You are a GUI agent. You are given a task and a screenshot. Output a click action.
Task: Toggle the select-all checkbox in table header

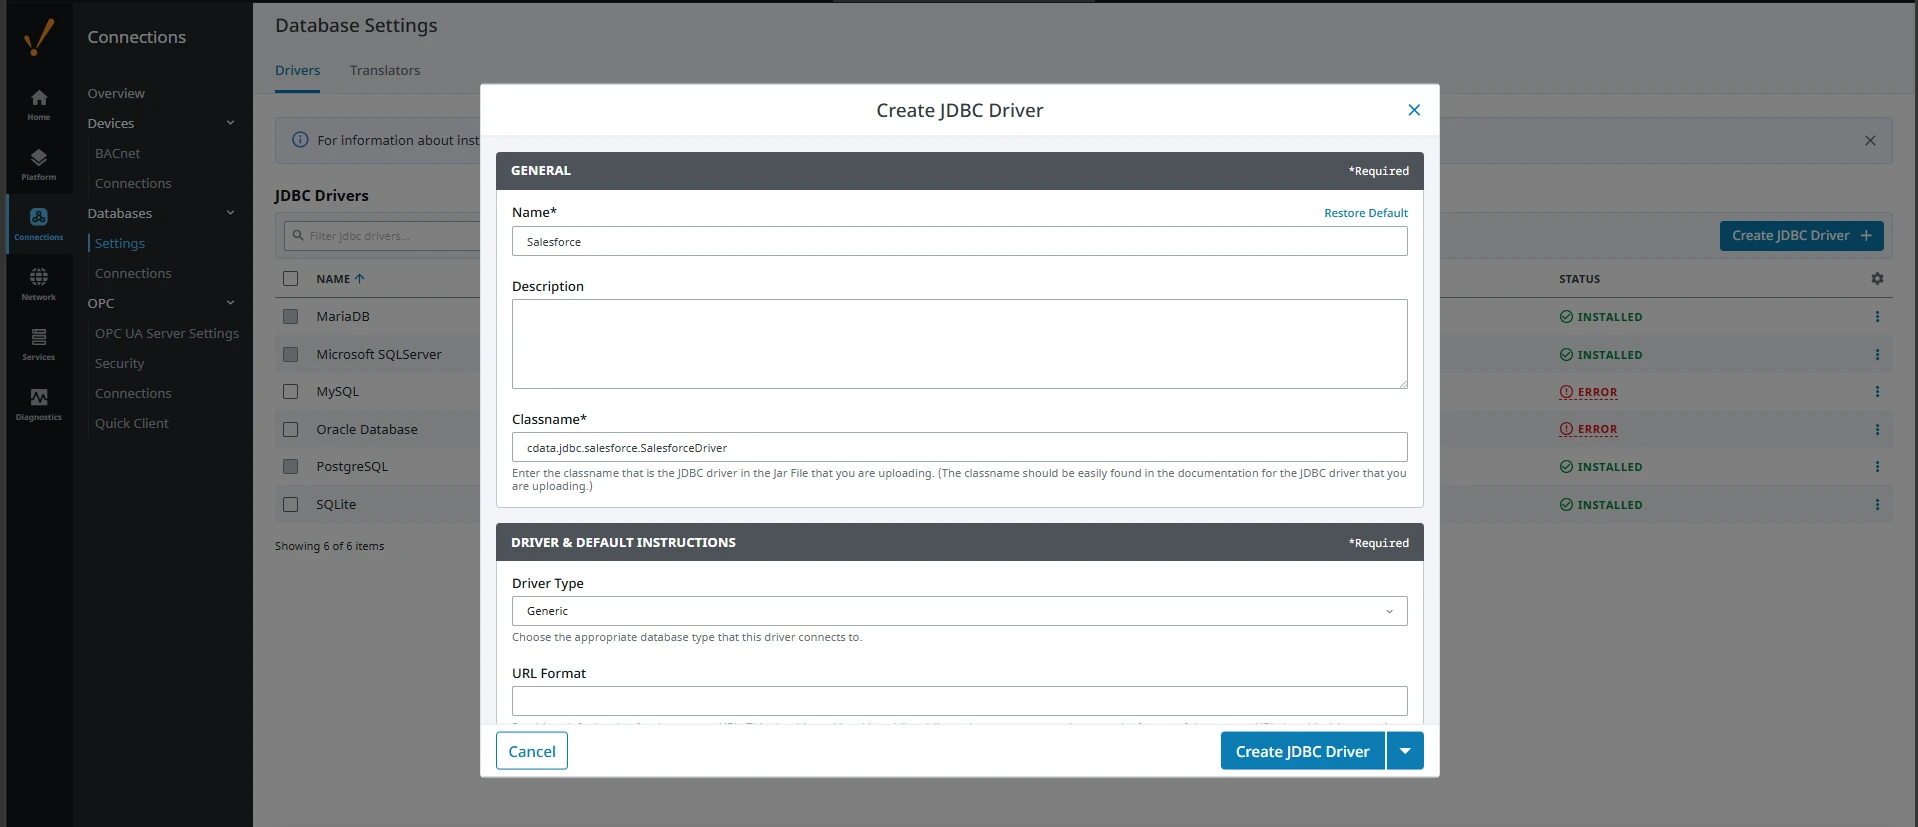tap(291, 279)
